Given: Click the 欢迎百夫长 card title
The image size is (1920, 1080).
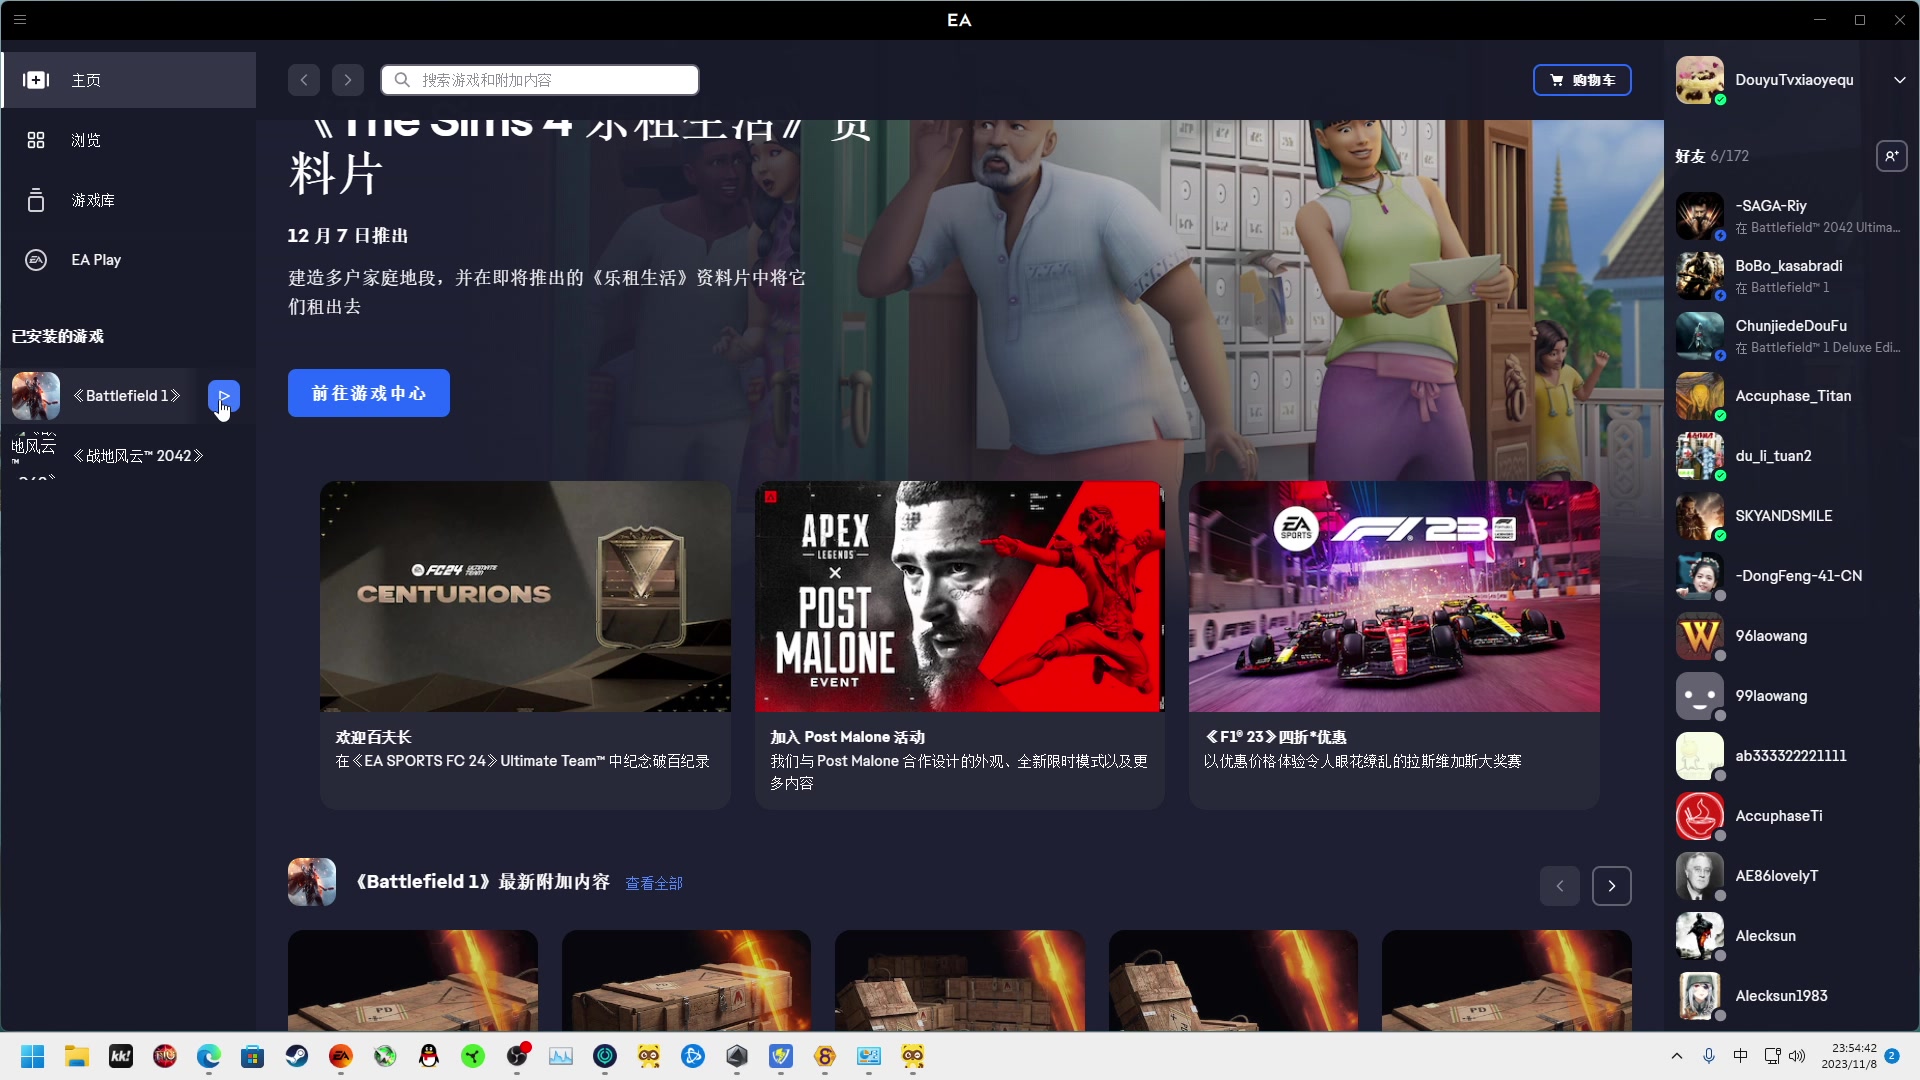Looking at the screenshot, I should (374, 737).
